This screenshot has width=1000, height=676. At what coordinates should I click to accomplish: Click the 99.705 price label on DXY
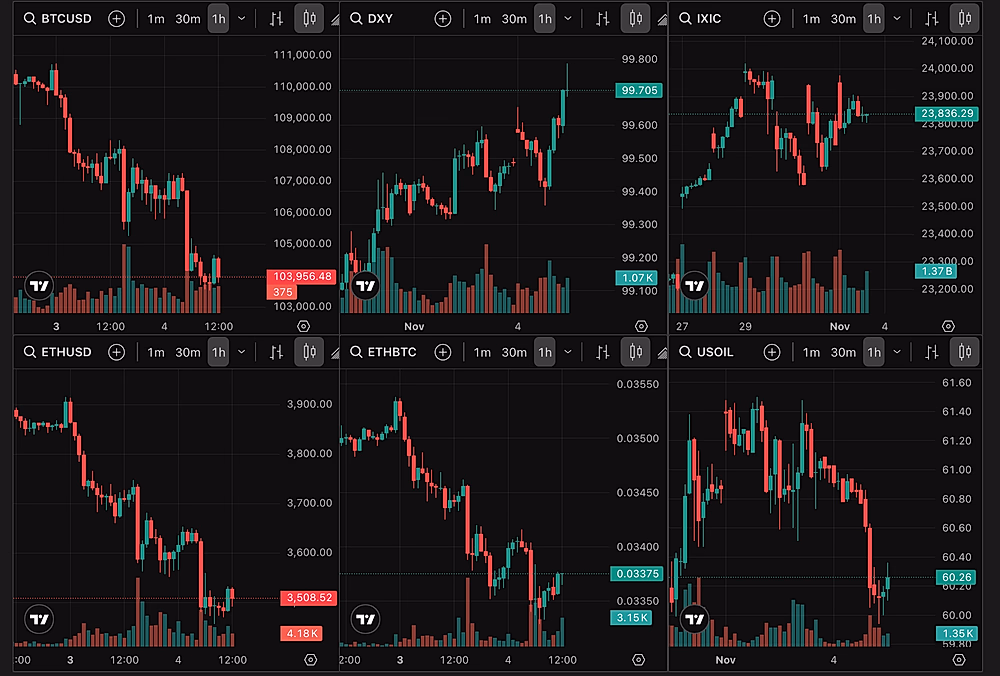(640, 90)
